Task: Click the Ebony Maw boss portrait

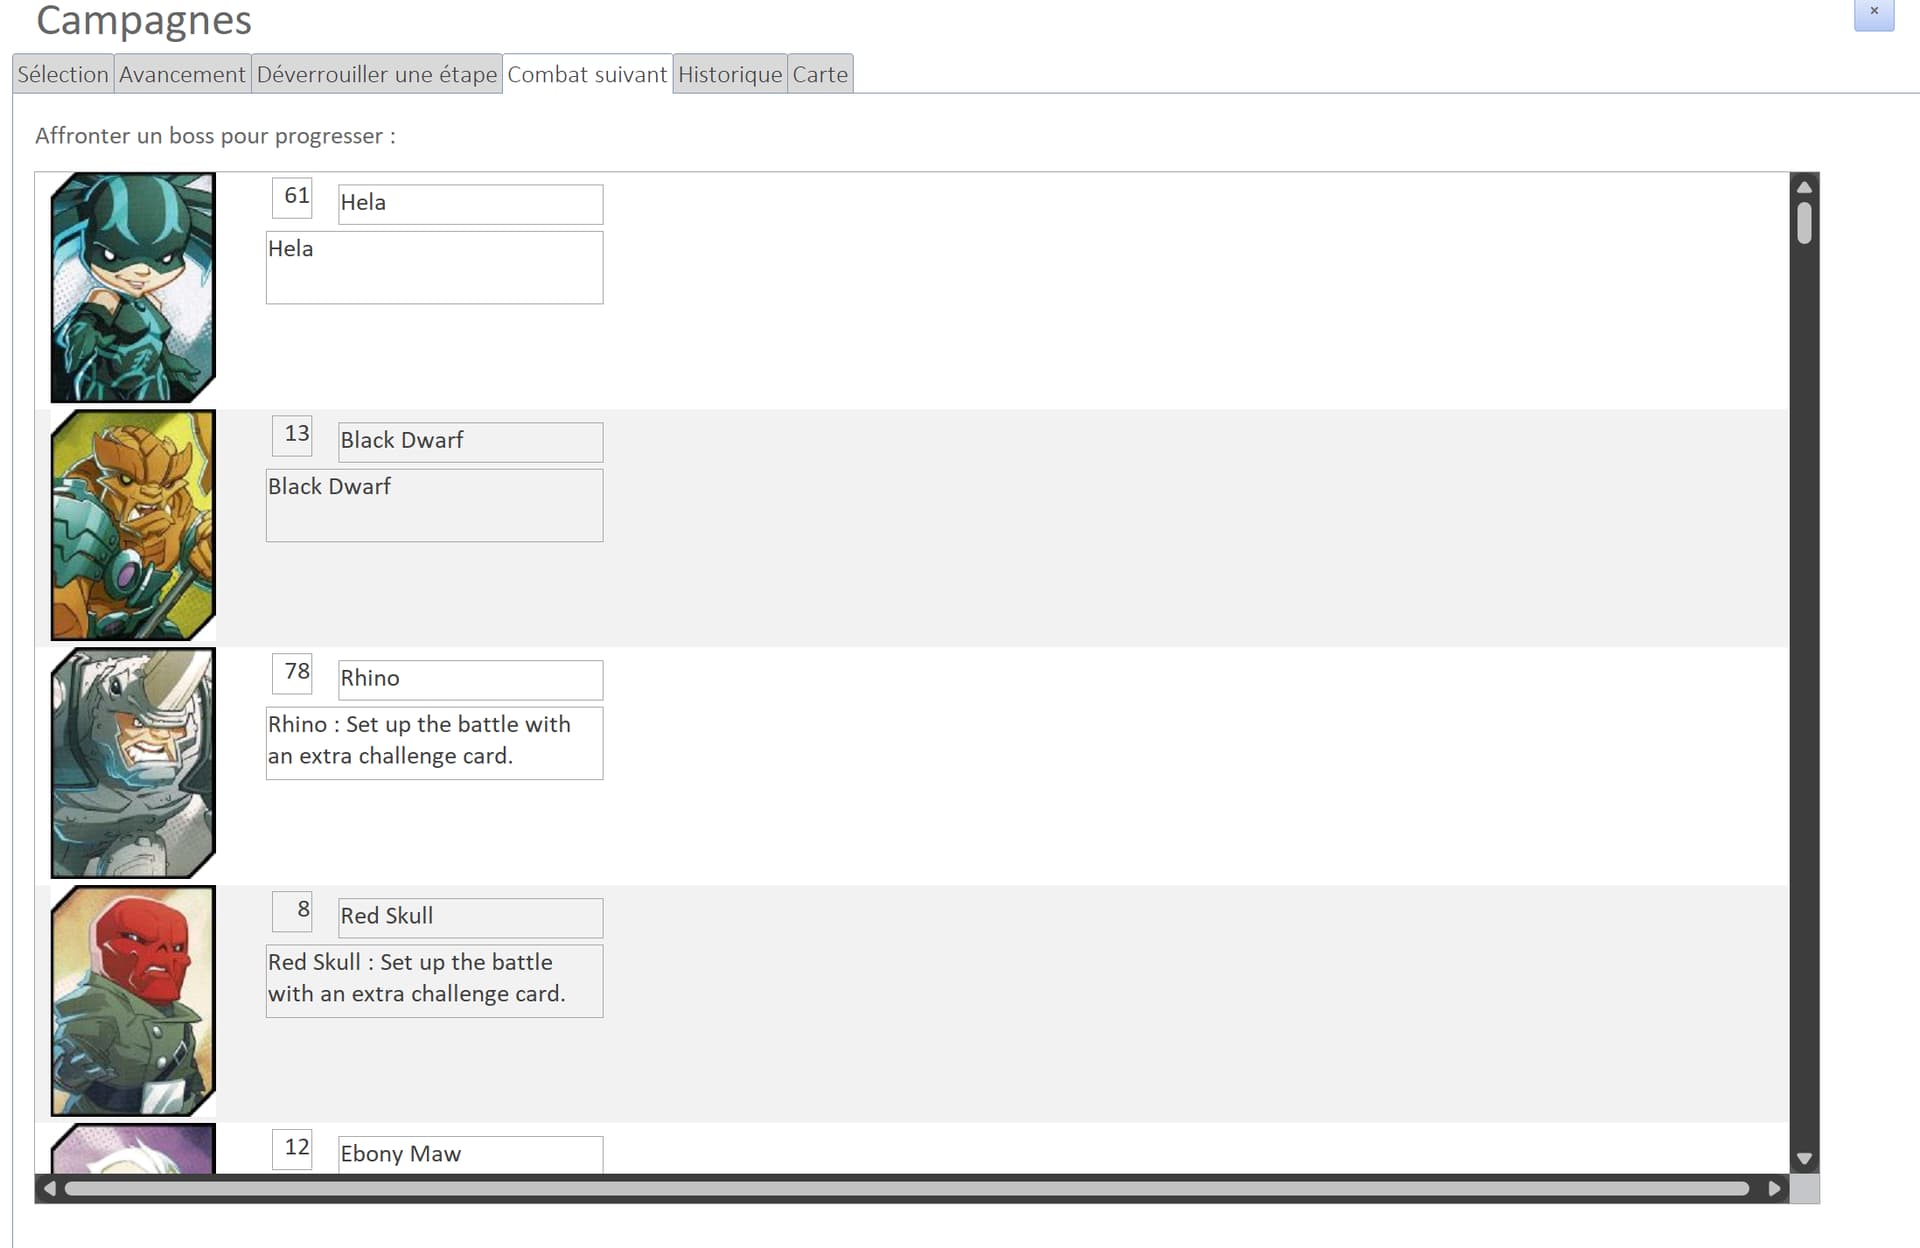Action: pos(133,1149)
